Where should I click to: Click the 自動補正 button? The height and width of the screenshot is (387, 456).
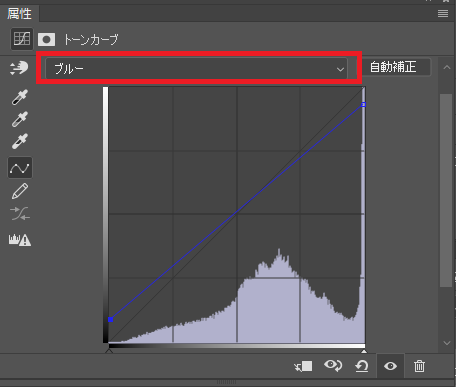coord(393,67)
